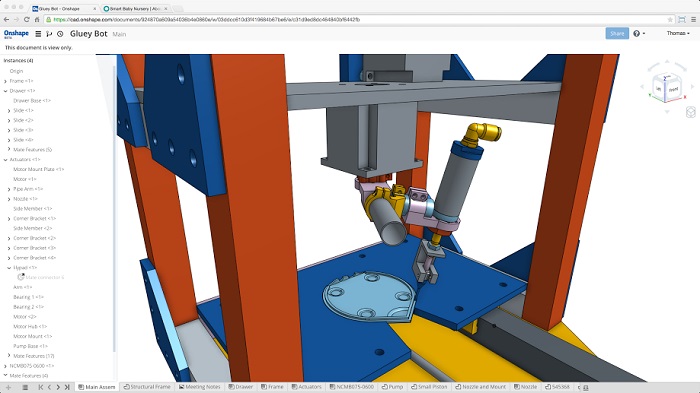Add a new tab with plus icon
The width and height of the screenshot is (700, 393).
(8, 387)
